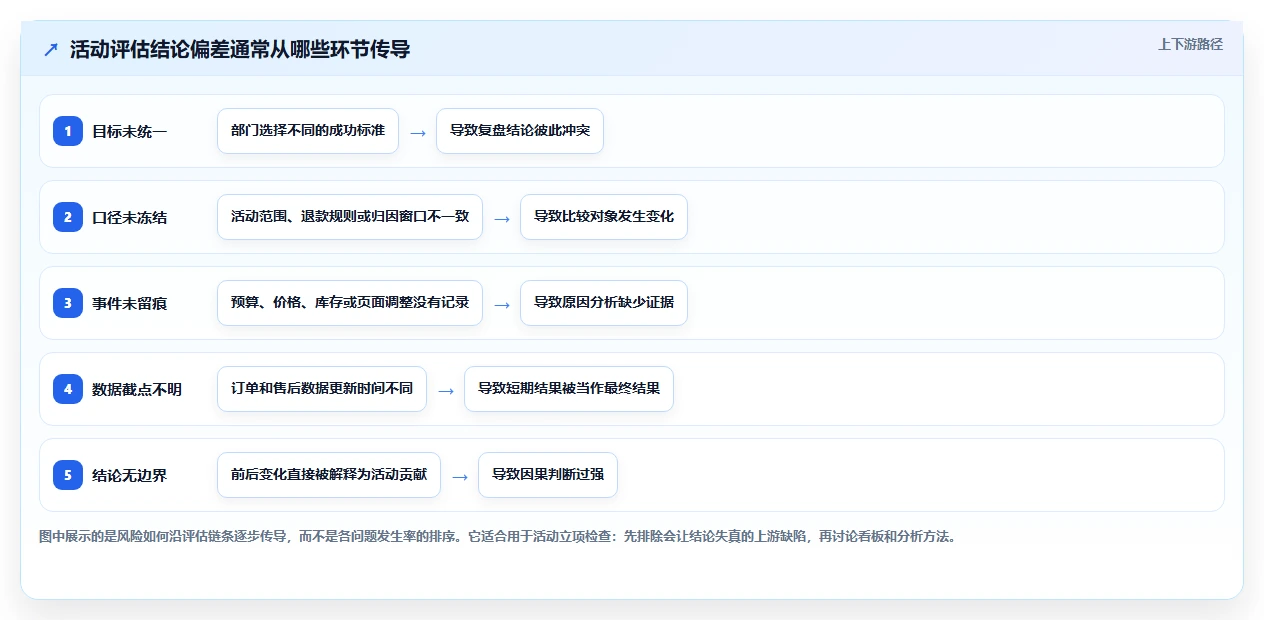Click the 部门选择不同的成功标准 box

pyautogui.click(x=308, y=131)
